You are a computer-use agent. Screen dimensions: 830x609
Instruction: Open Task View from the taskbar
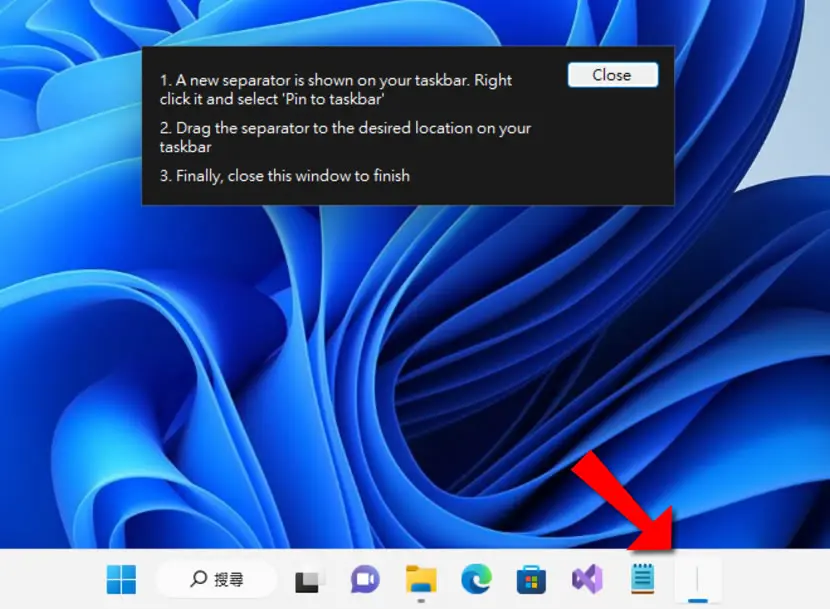(307, 580)
